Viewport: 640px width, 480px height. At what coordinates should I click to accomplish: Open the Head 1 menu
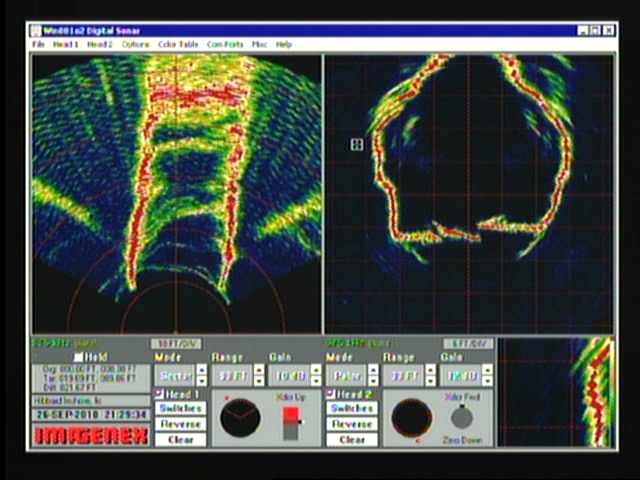coord(65,44)
